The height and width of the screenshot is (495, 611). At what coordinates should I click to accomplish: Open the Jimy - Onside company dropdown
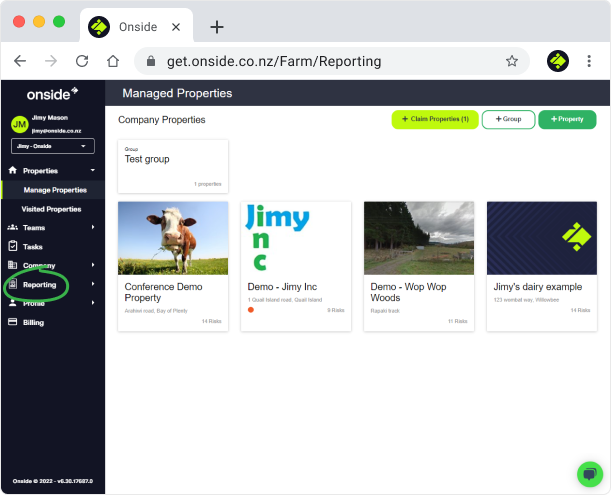[53, 146]
